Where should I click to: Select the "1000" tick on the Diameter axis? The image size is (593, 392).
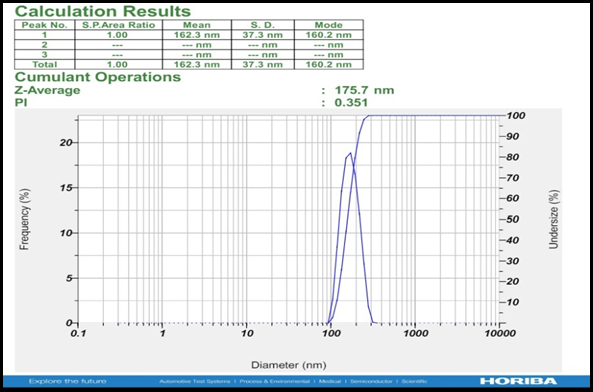(415, 333)
